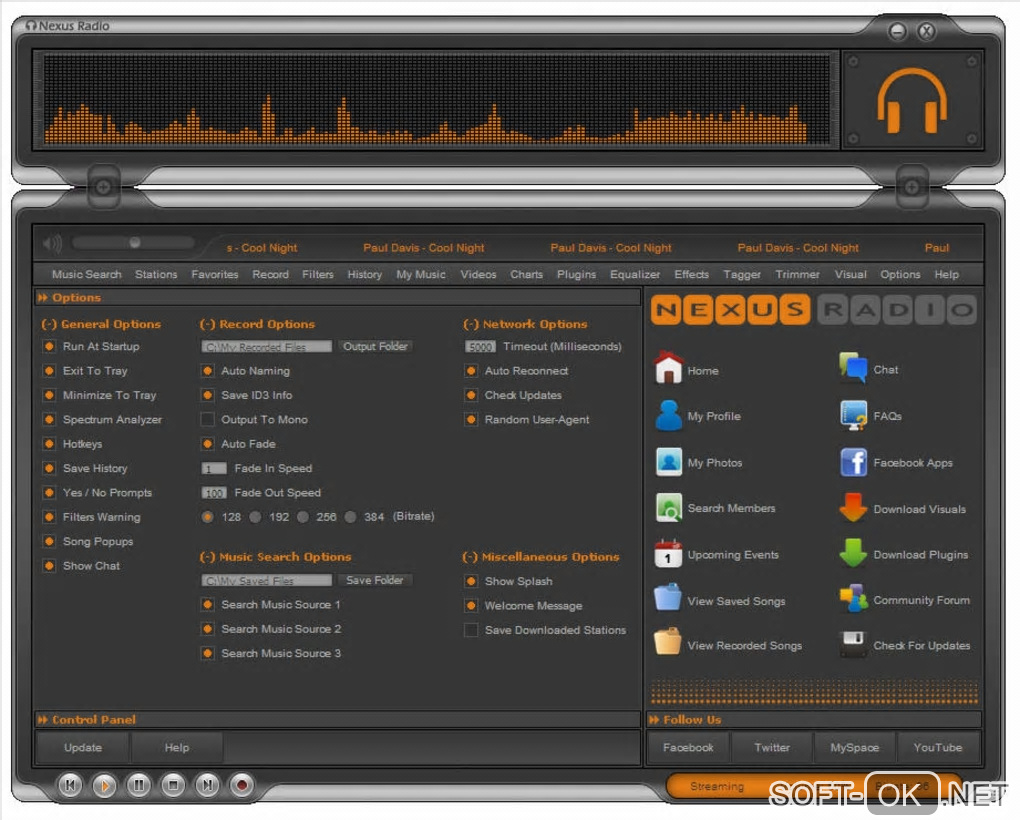1020x820 pixels.
Task: Click the Save Folder button
Action: coord(375,579)
